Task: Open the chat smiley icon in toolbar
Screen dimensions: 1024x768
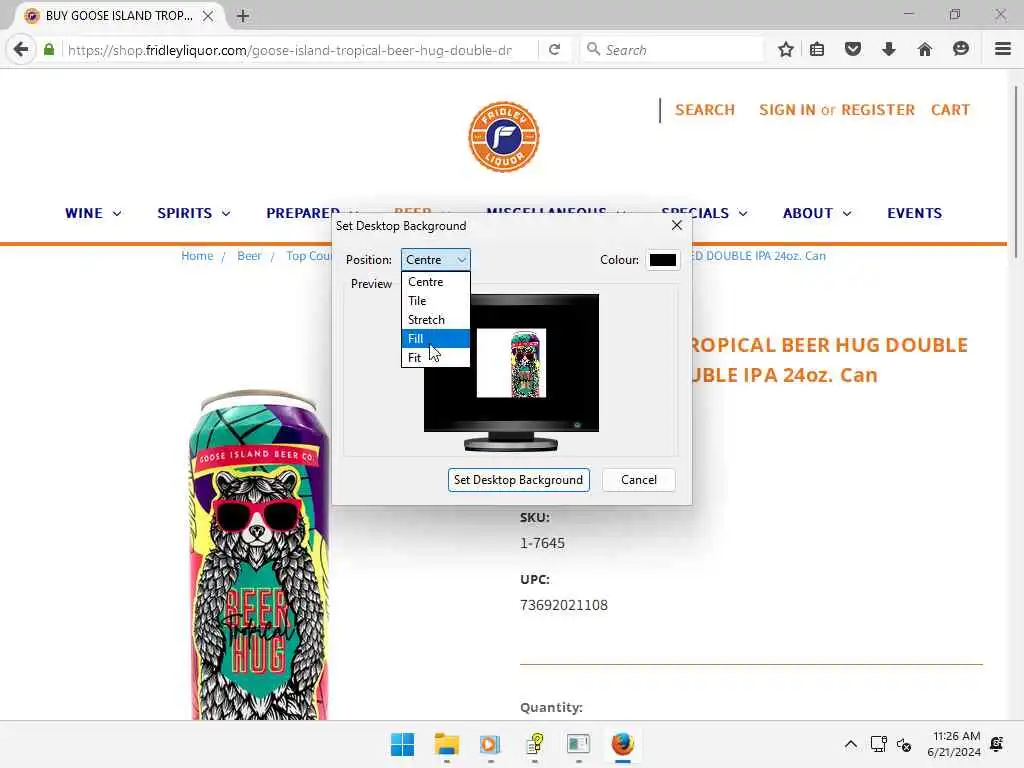Action: pos(961,49)
